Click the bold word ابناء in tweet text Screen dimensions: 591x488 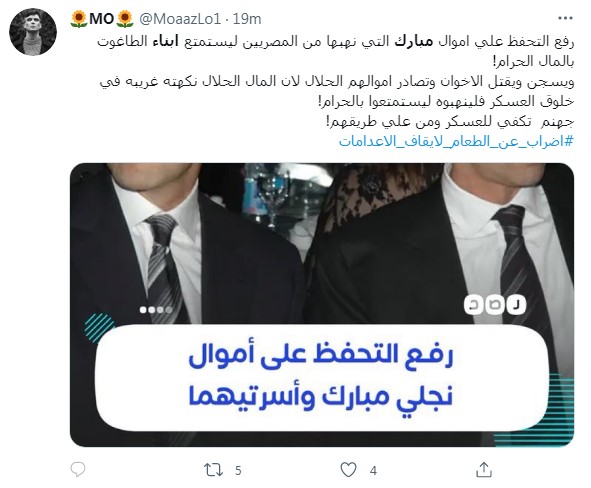167,41
